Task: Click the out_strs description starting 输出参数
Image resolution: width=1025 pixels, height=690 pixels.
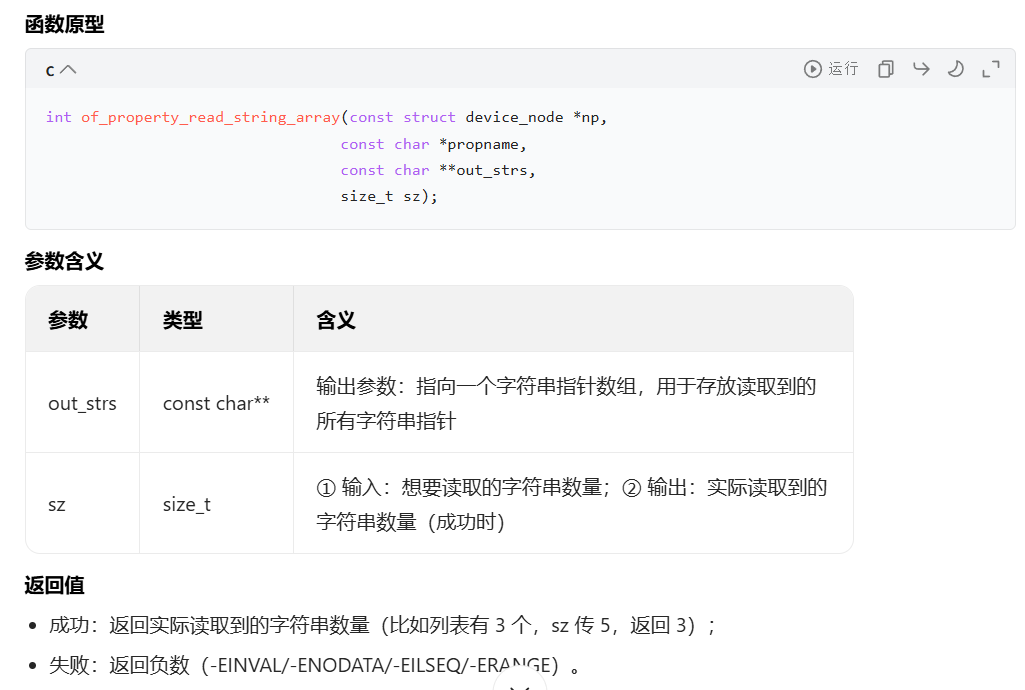Action: pyautogui.click(x=566, y=403)
